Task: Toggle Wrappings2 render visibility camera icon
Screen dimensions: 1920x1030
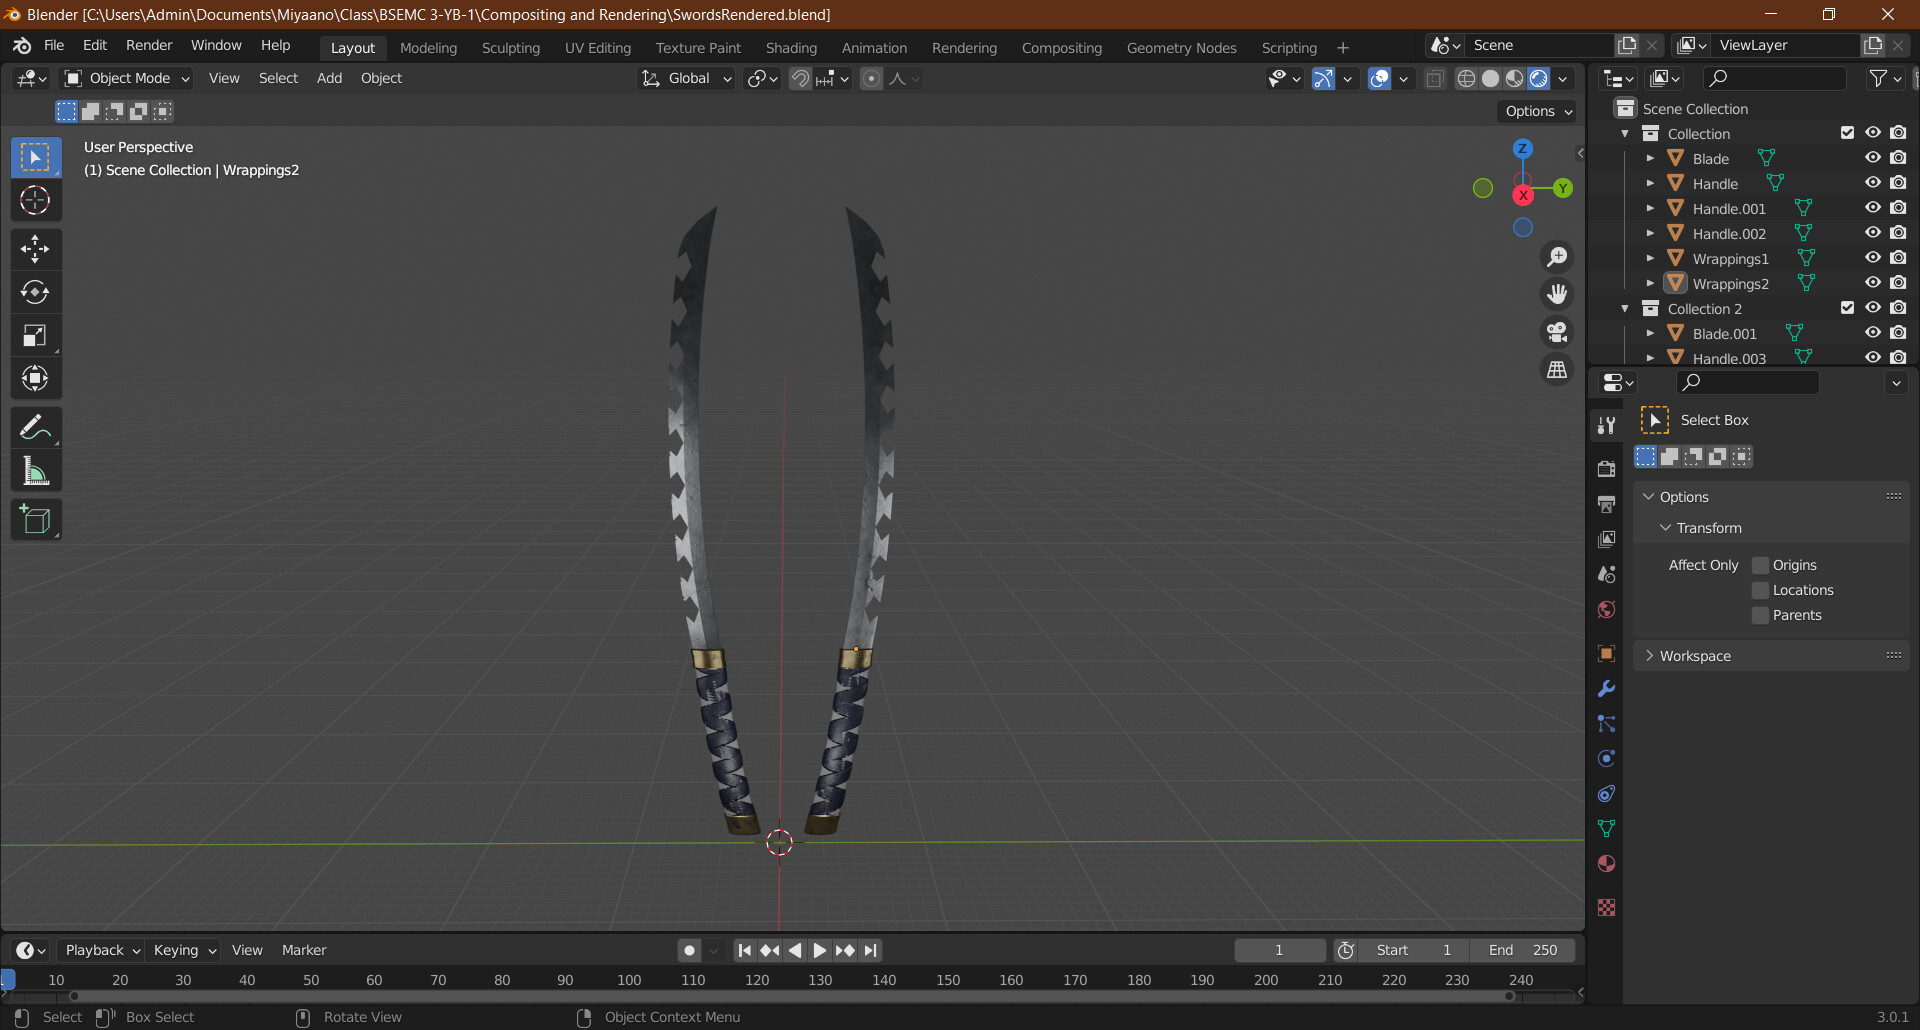Action: click(1899, 282)
